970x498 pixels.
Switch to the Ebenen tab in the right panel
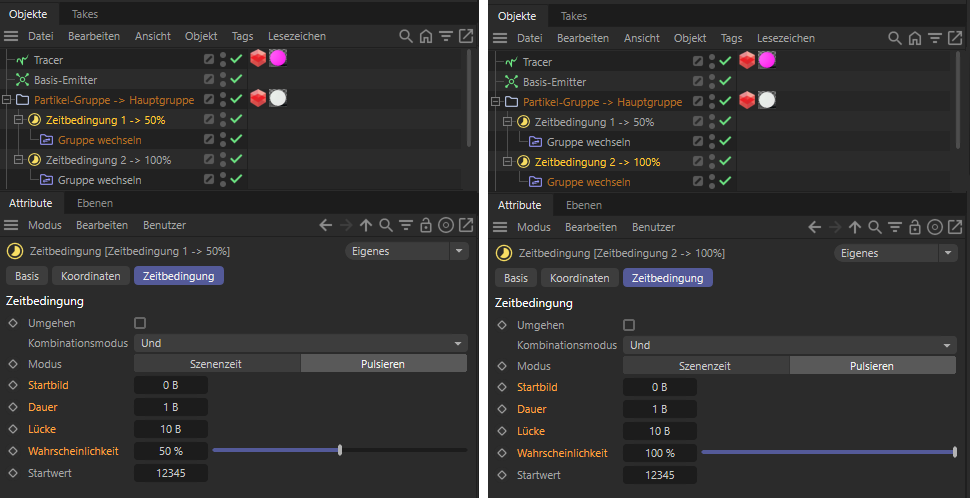tap(583, 205)
